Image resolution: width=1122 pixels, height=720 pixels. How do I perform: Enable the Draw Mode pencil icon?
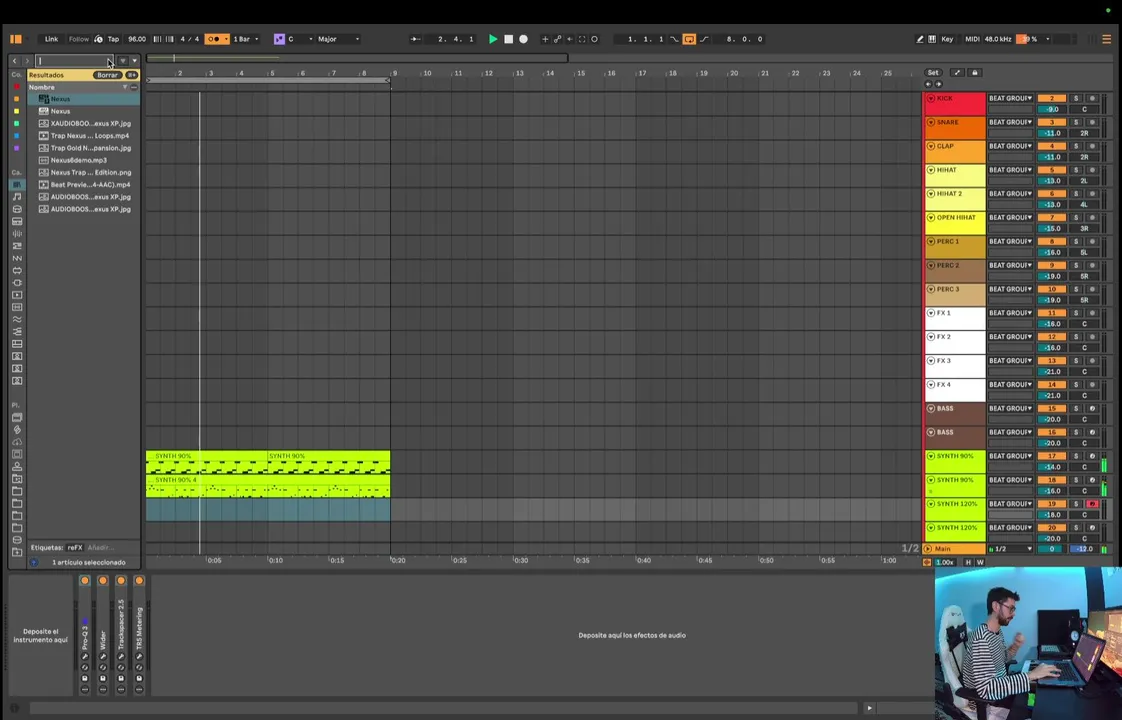(x=919, y=39)
